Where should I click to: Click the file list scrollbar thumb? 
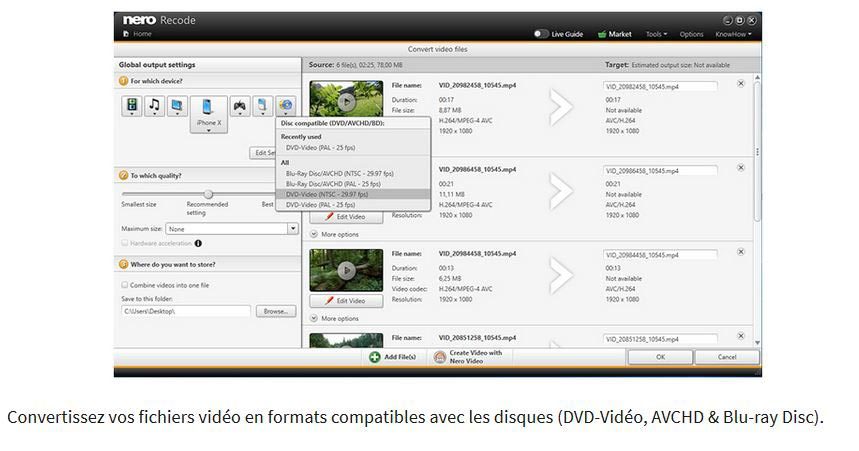(757, 151)
